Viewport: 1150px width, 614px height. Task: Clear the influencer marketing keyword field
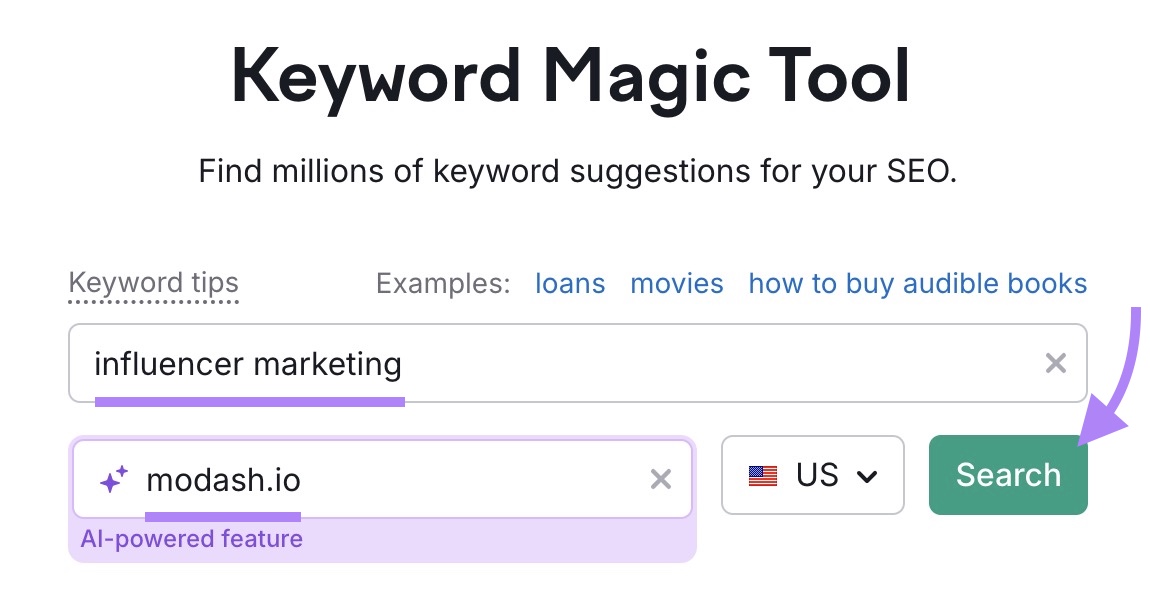point(1056,363)
